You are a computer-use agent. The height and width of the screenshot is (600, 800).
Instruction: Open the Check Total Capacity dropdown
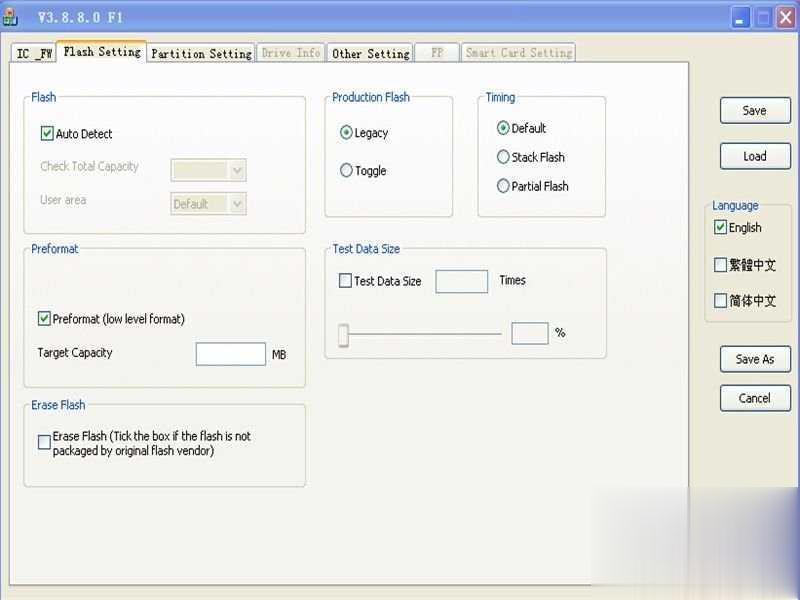coord(208,170)
